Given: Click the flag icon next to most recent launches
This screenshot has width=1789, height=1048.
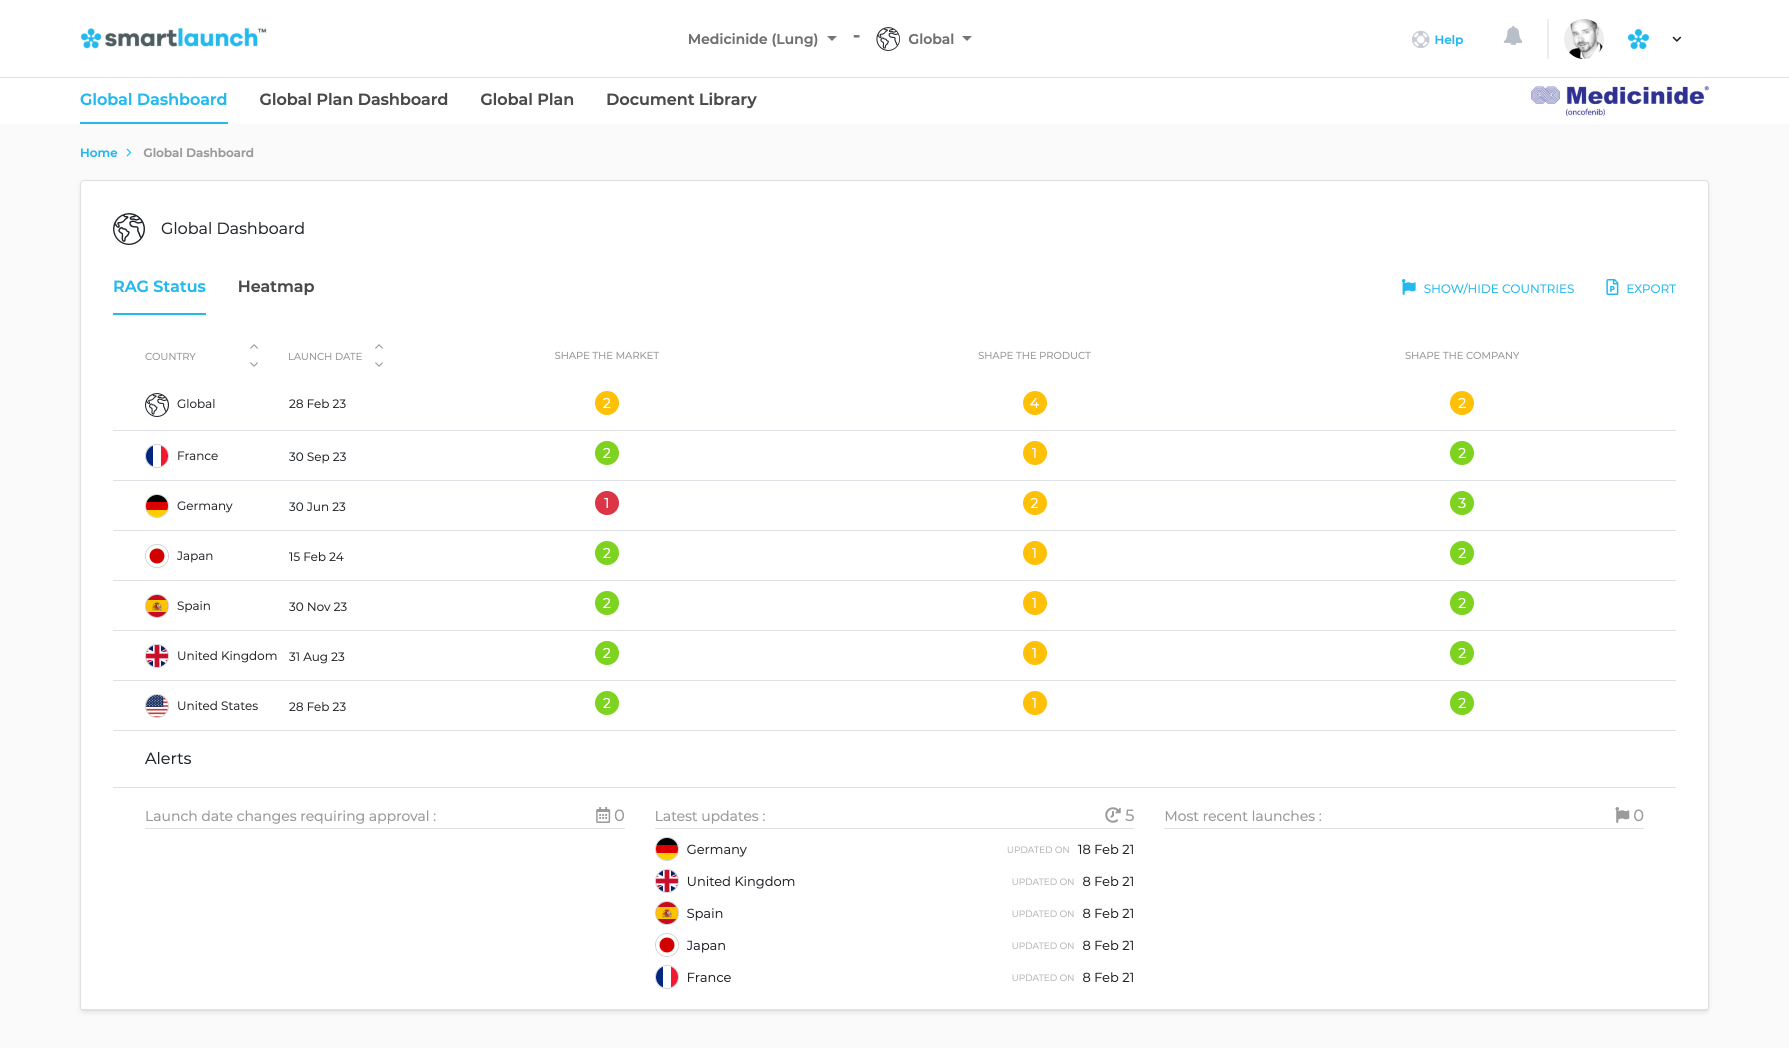Looking at the screenshot, I should [1622, 814].
